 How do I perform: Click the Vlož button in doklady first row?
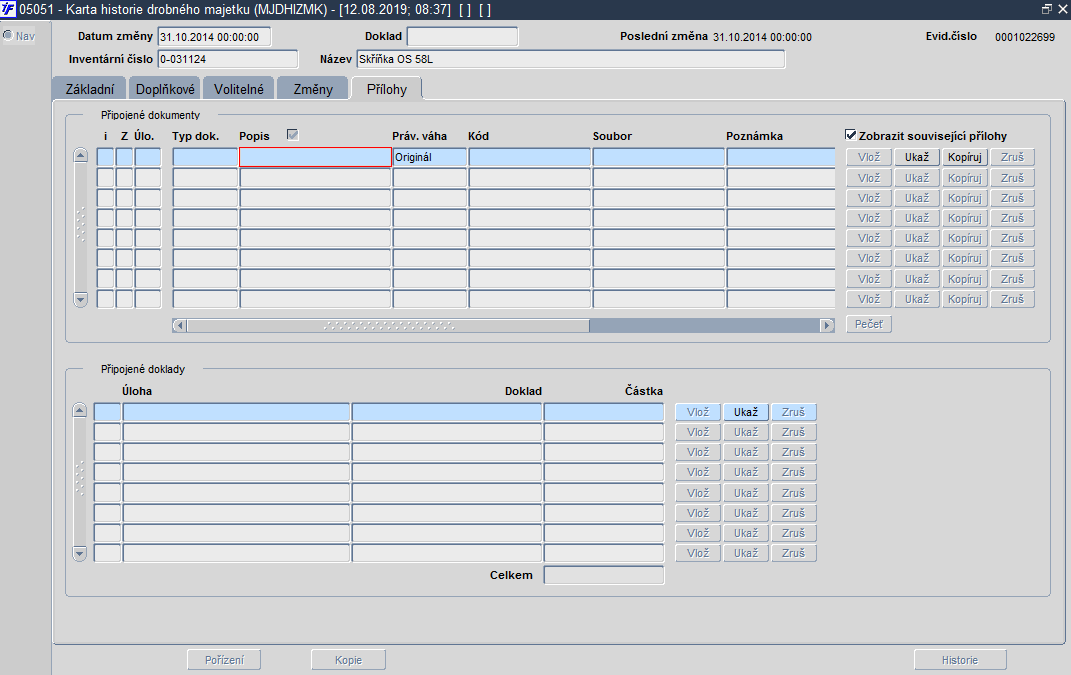[x=698, y=412]
